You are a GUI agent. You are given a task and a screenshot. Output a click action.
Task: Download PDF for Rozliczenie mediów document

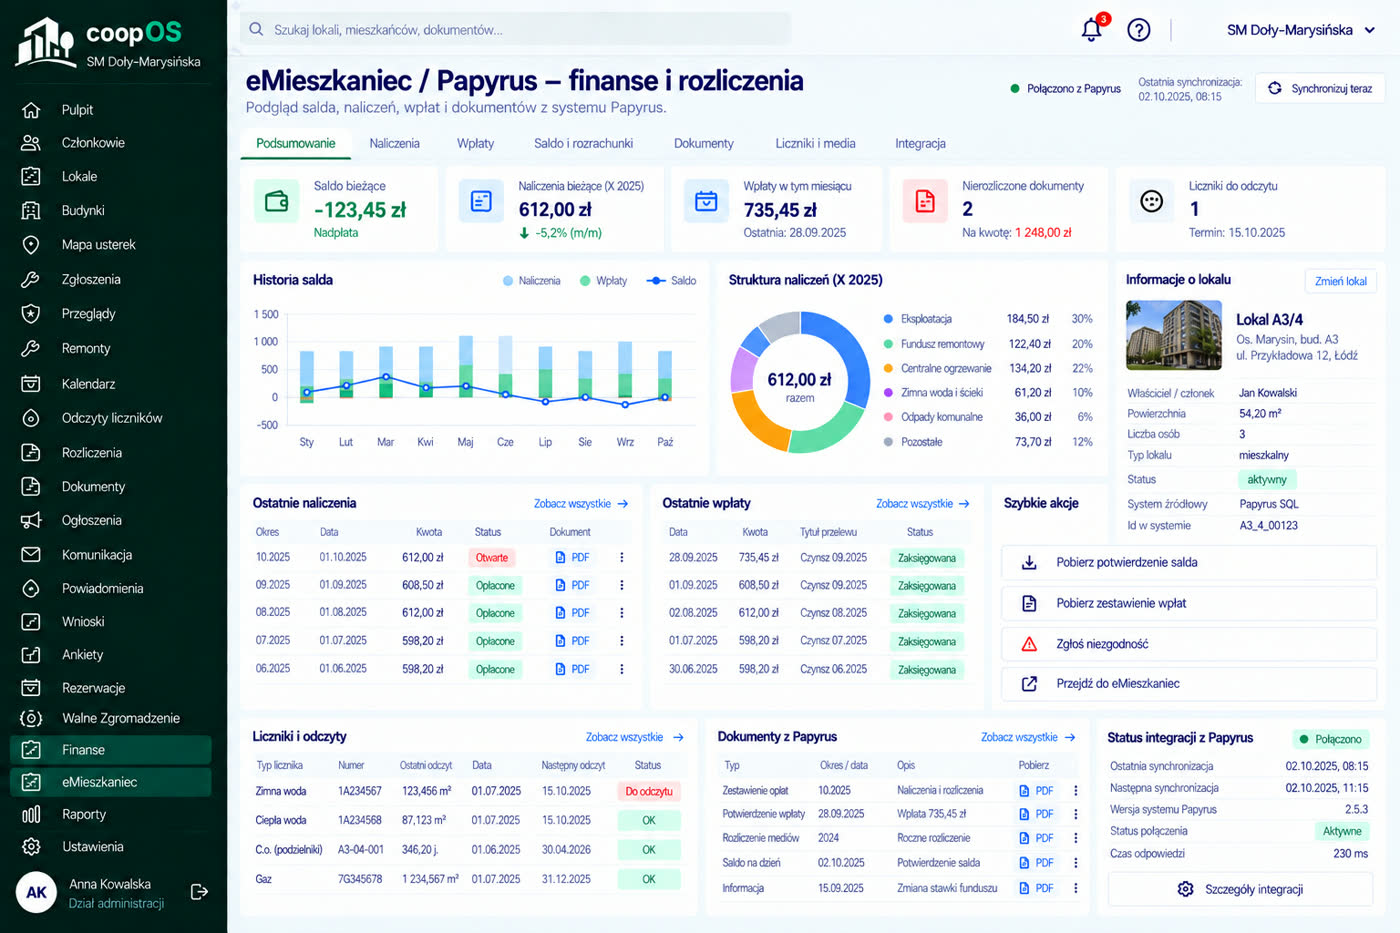pyautogui.click(x=1036, y=839)
